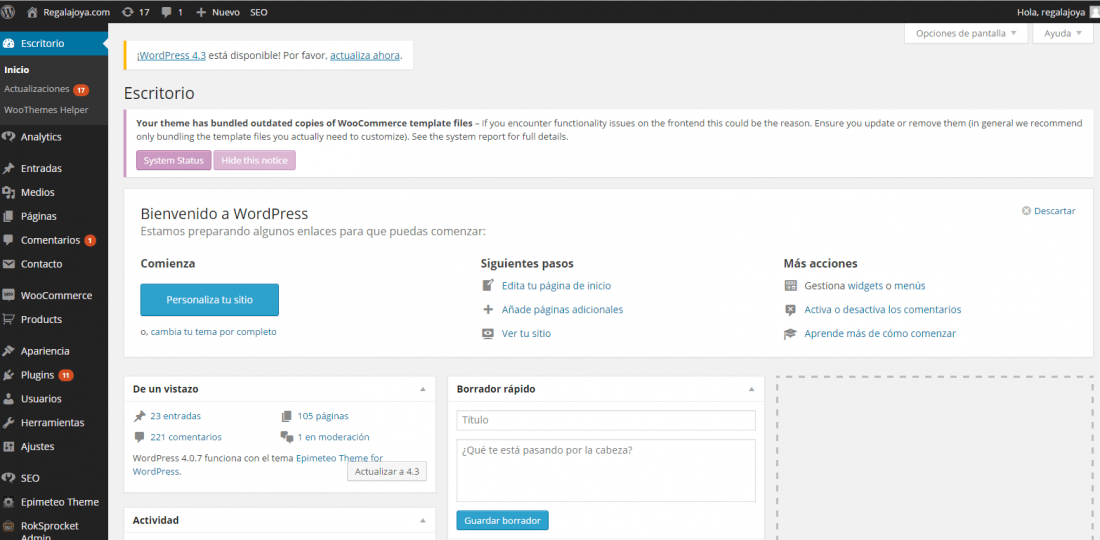Open the 221 comentarios link
This screenshot has width=1100, height=540.
(186, 437)
